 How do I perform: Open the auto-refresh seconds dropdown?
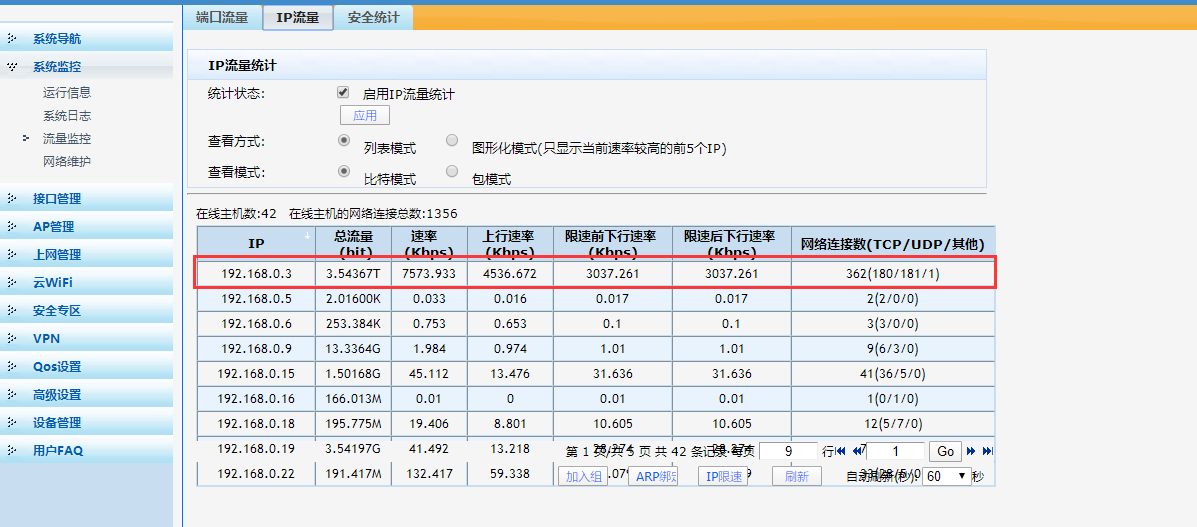coord(945,477)
